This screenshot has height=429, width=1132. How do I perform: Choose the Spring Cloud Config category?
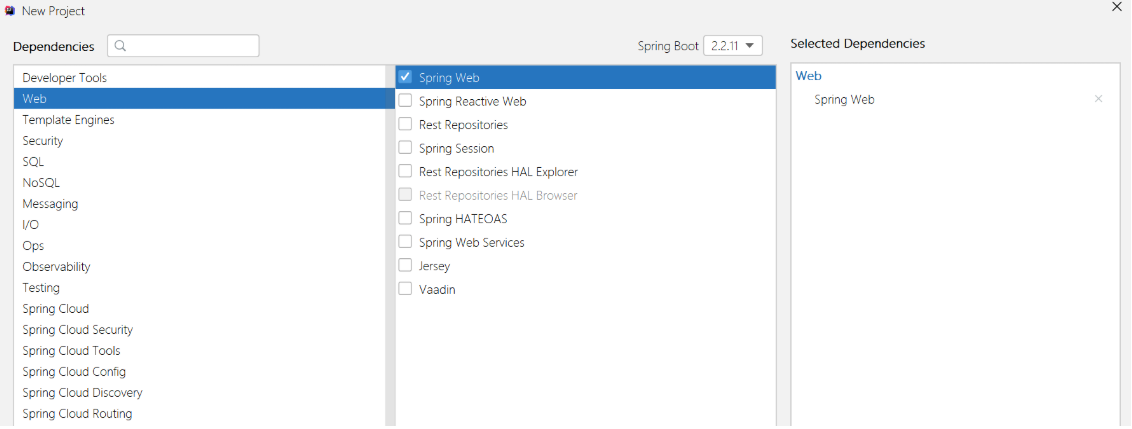pyautogui.click(x=200, y=371)
